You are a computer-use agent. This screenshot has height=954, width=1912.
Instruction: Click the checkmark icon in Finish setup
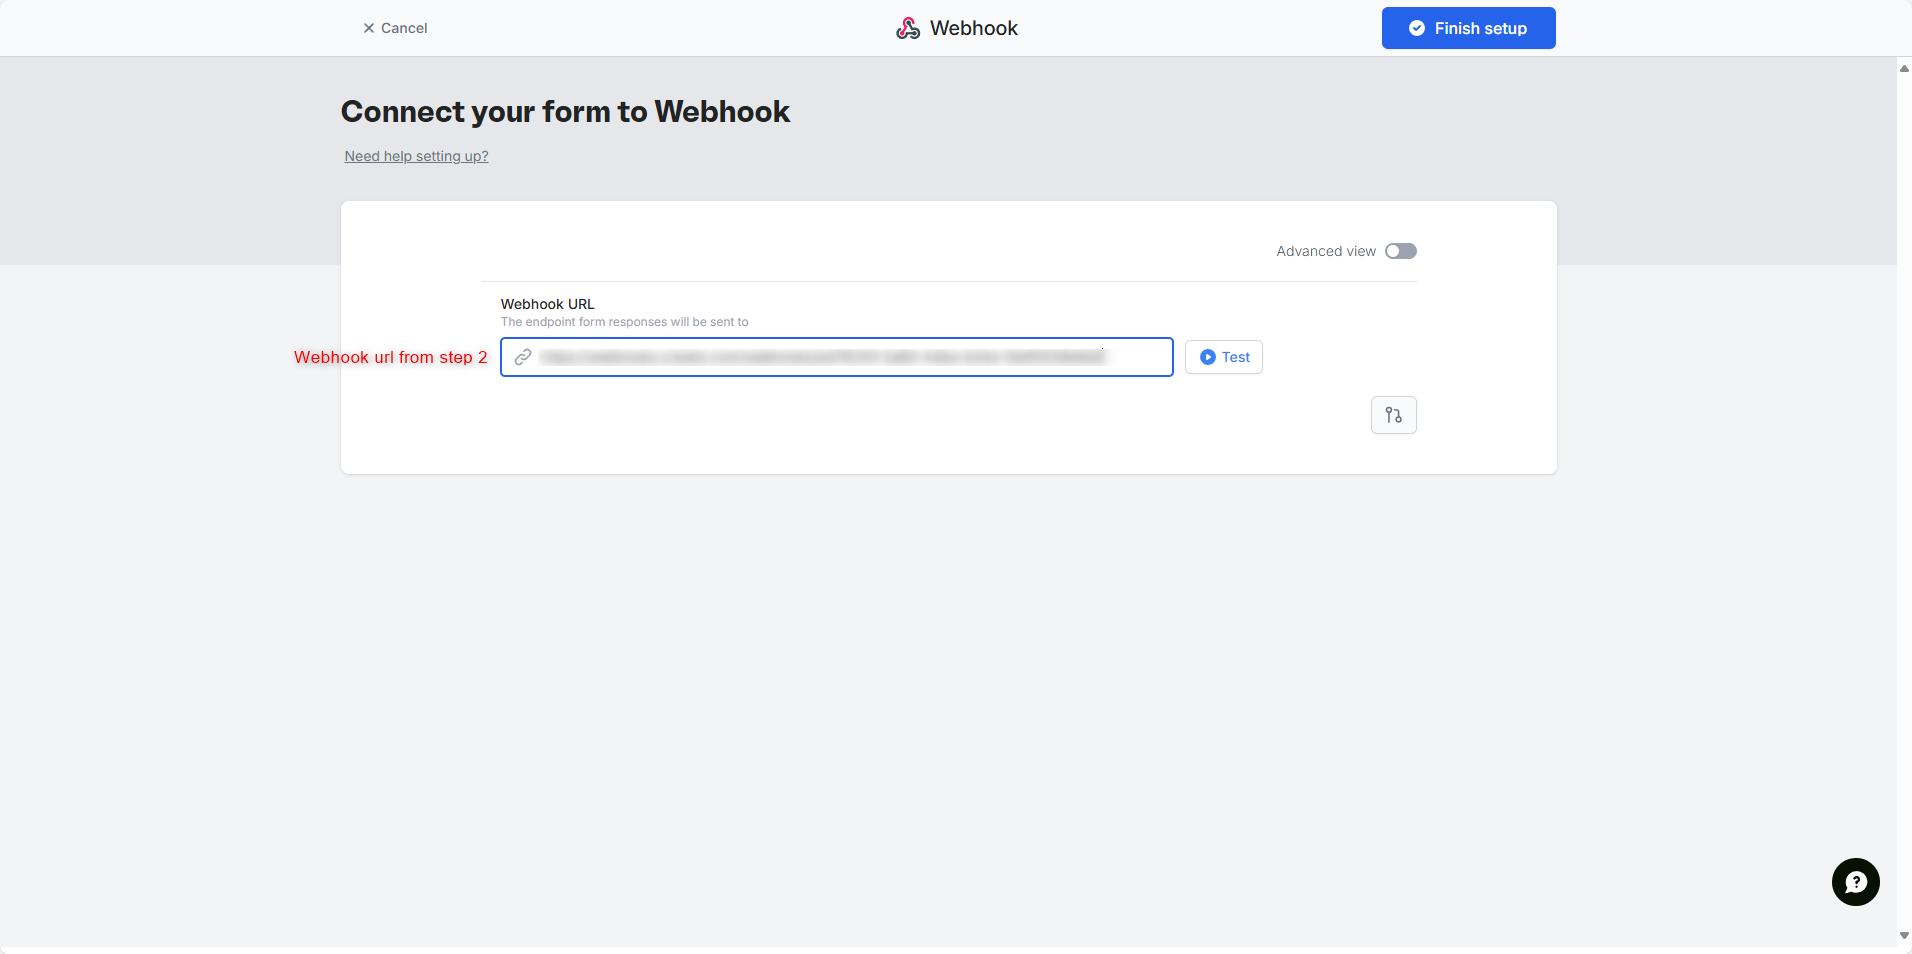[x=1416, y=28]
